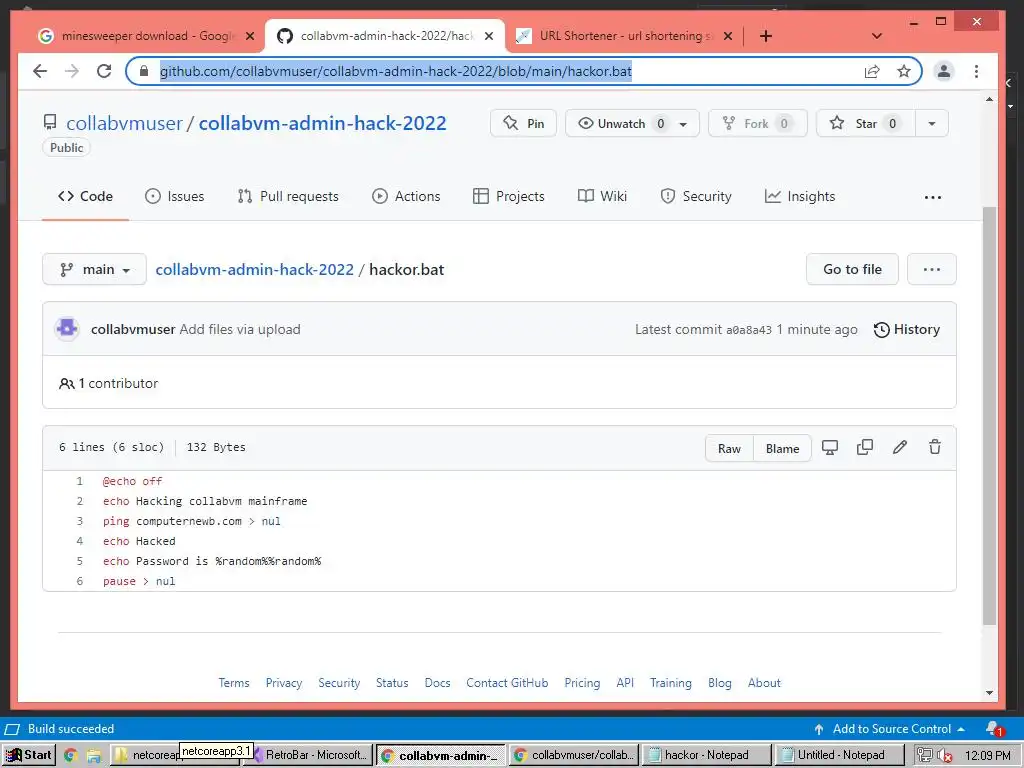Open collabvmuser commit author link
1024x768 pixels.
click(133, 330)
